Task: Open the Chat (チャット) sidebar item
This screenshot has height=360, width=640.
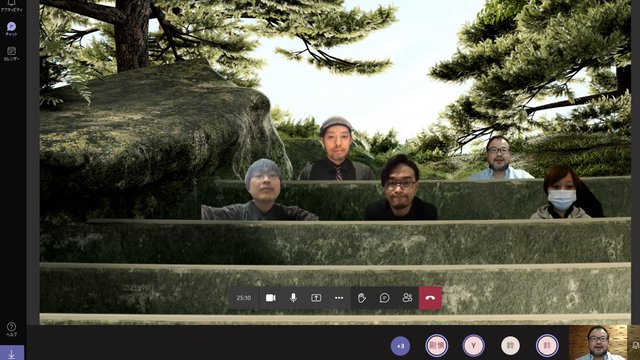Action: pyautogui.click(x=11, y=29)
